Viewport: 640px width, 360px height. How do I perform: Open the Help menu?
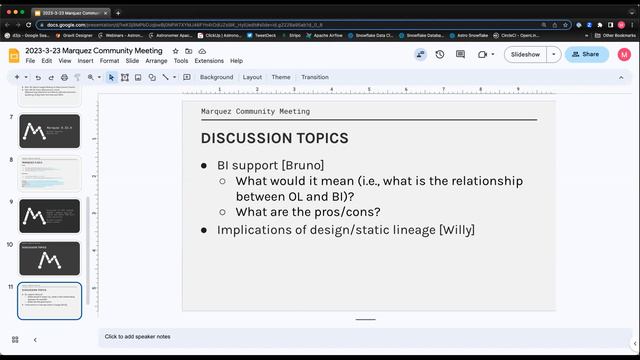coord(236,61)
